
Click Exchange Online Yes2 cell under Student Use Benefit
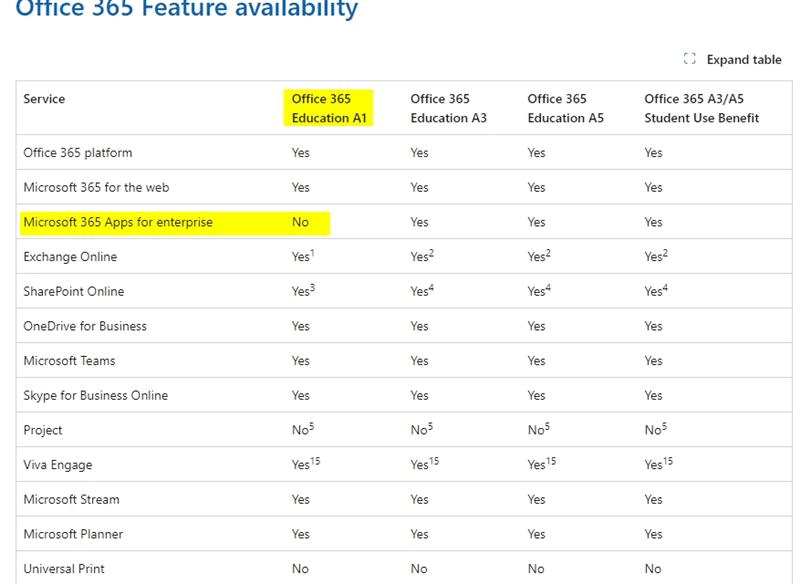point(656,256)
